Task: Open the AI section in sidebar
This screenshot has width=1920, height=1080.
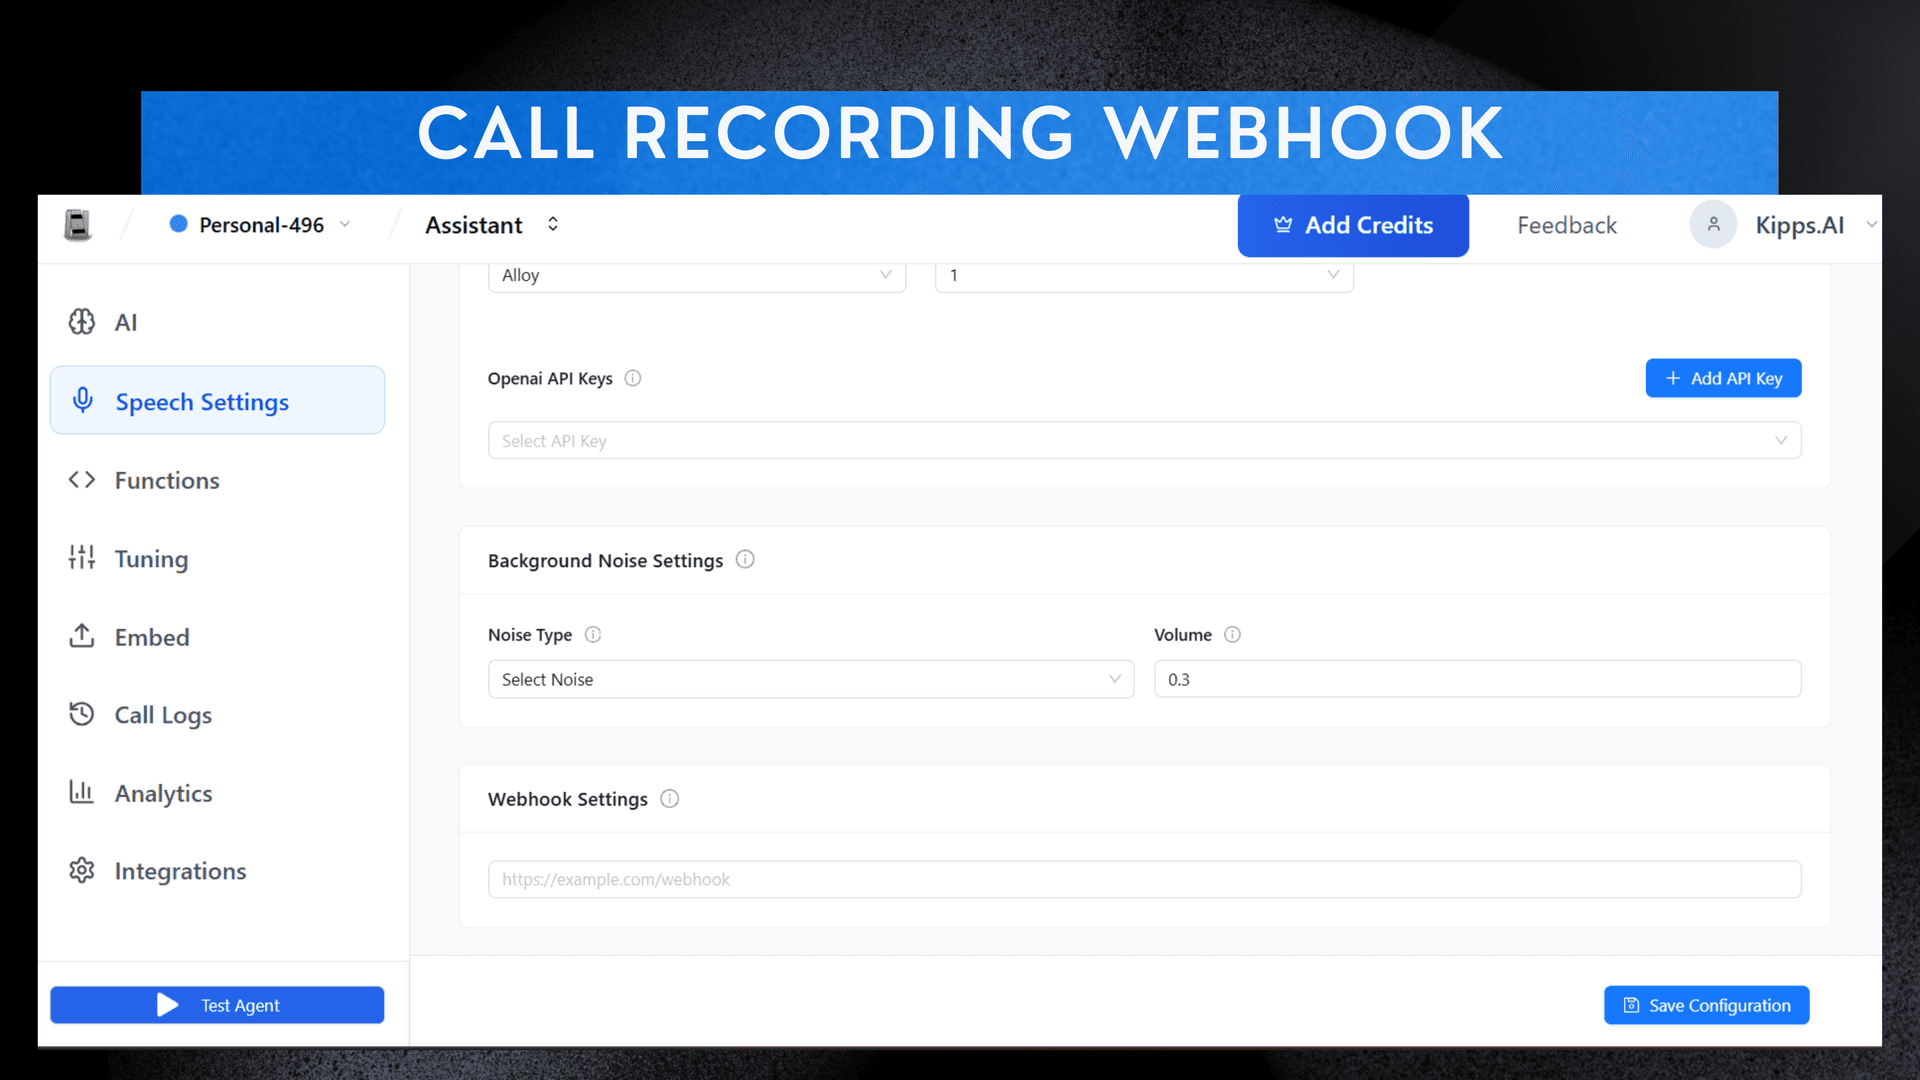Action: (125, 322)
